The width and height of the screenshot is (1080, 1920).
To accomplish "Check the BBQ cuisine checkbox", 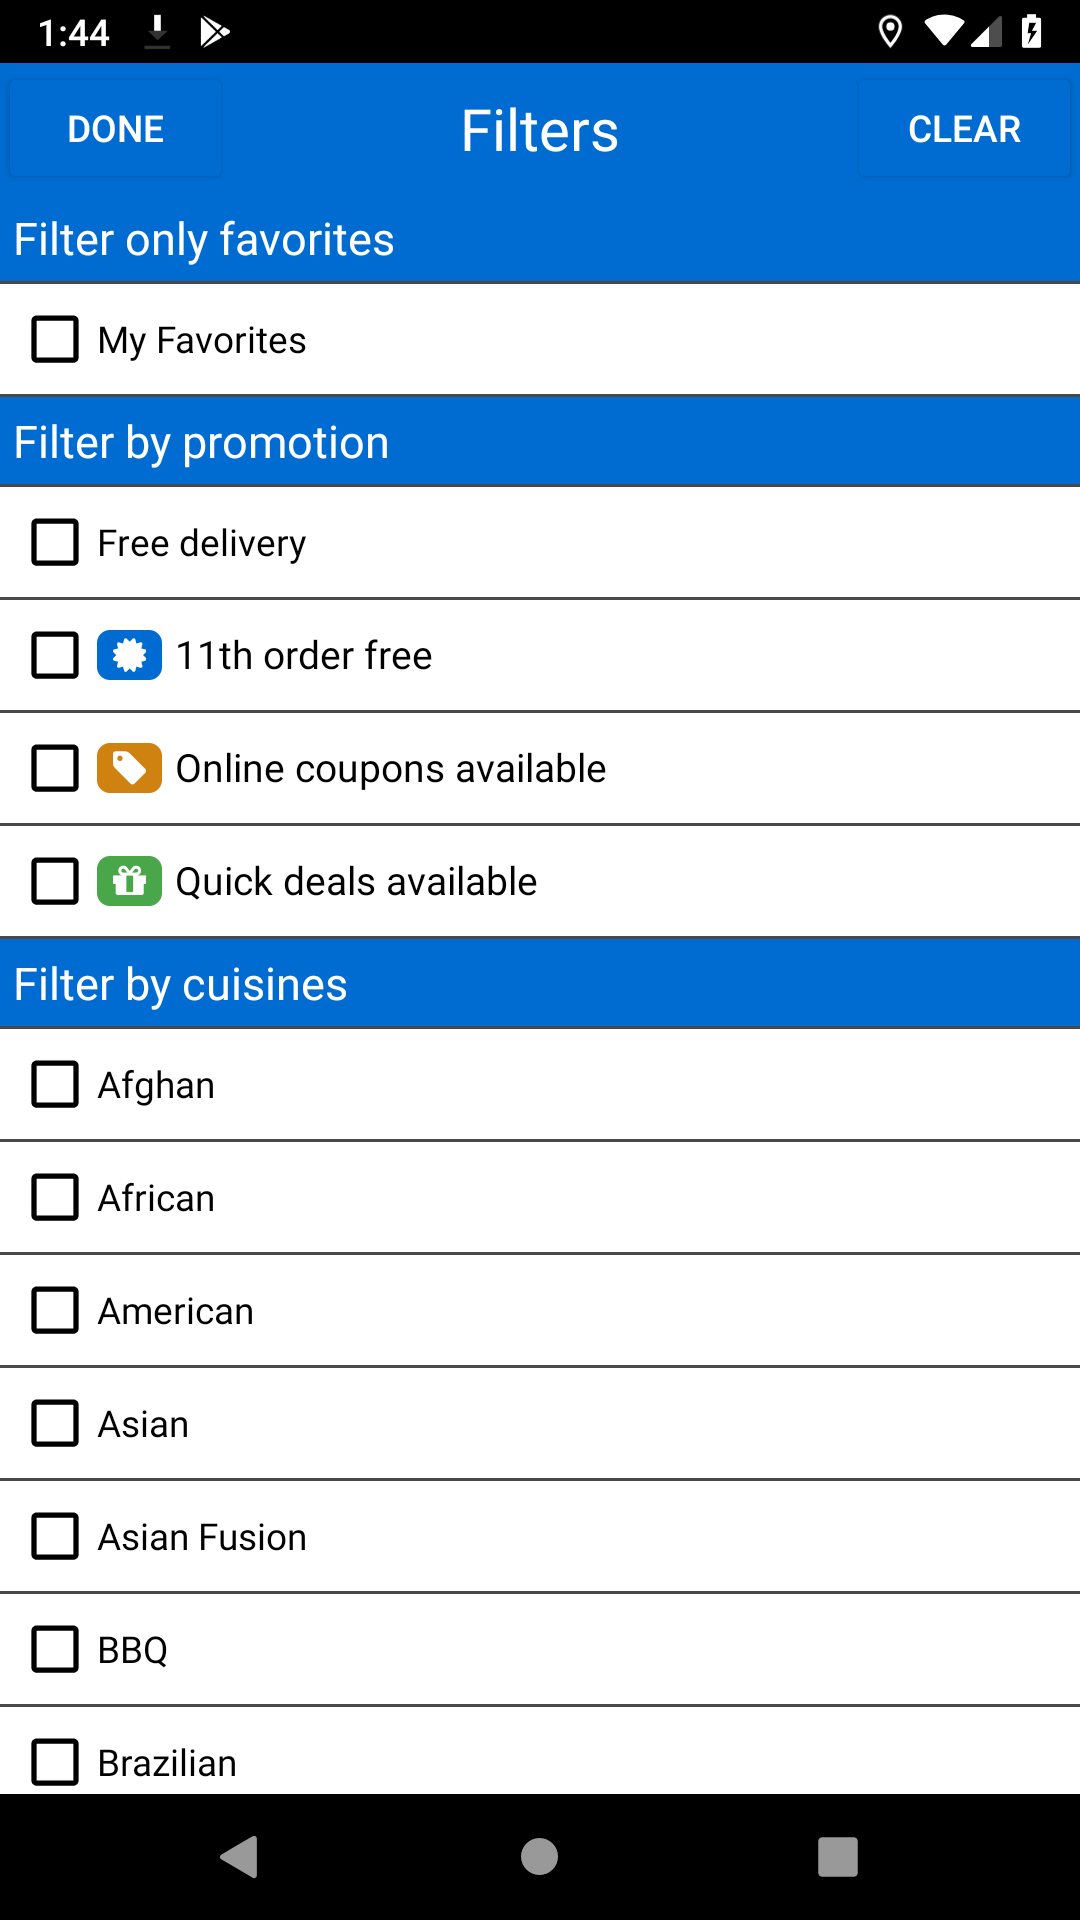I will click(x=55, y=1650).
